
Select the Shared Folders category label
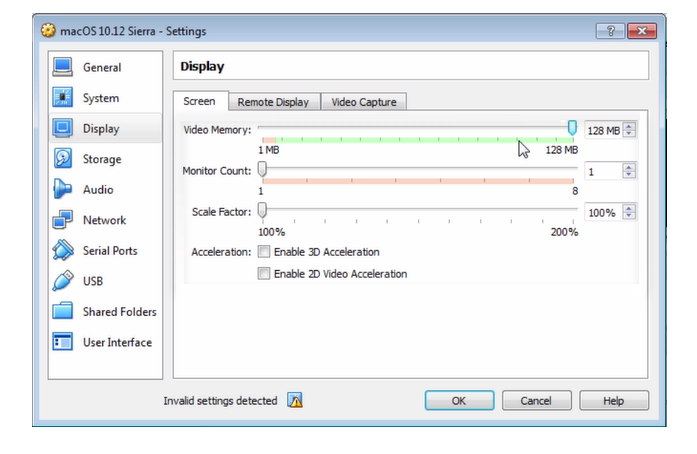coord(120,312)
